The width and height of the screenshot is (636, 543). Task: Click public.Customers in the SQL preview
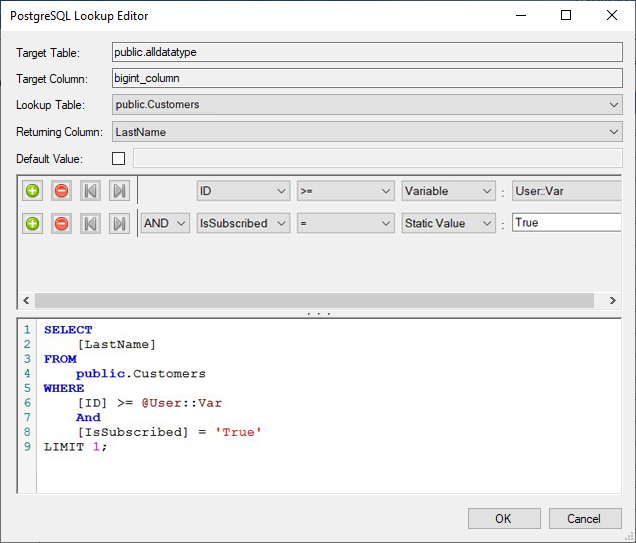[x=141, y=374]
